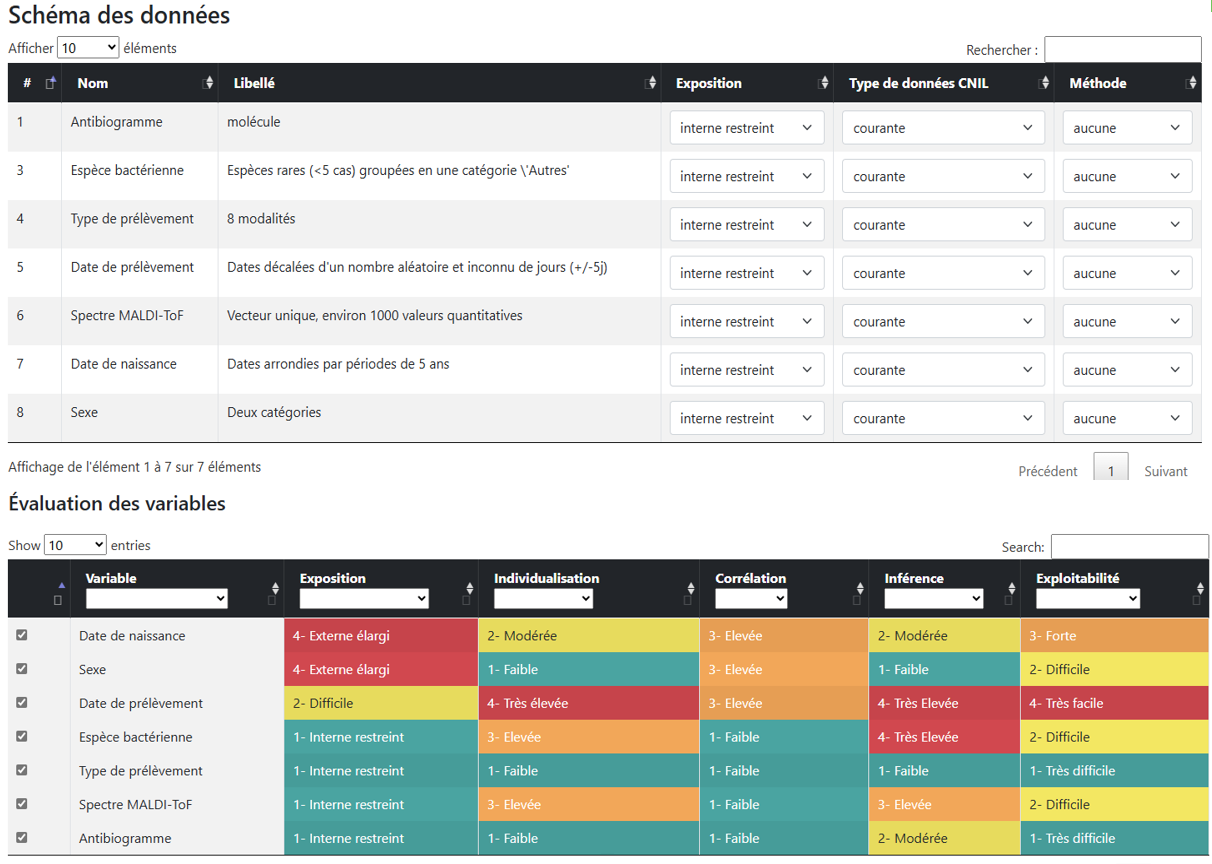
Task: Focus the Rechercher search field
Action: pyautogui.click(x=1122, y=49)
